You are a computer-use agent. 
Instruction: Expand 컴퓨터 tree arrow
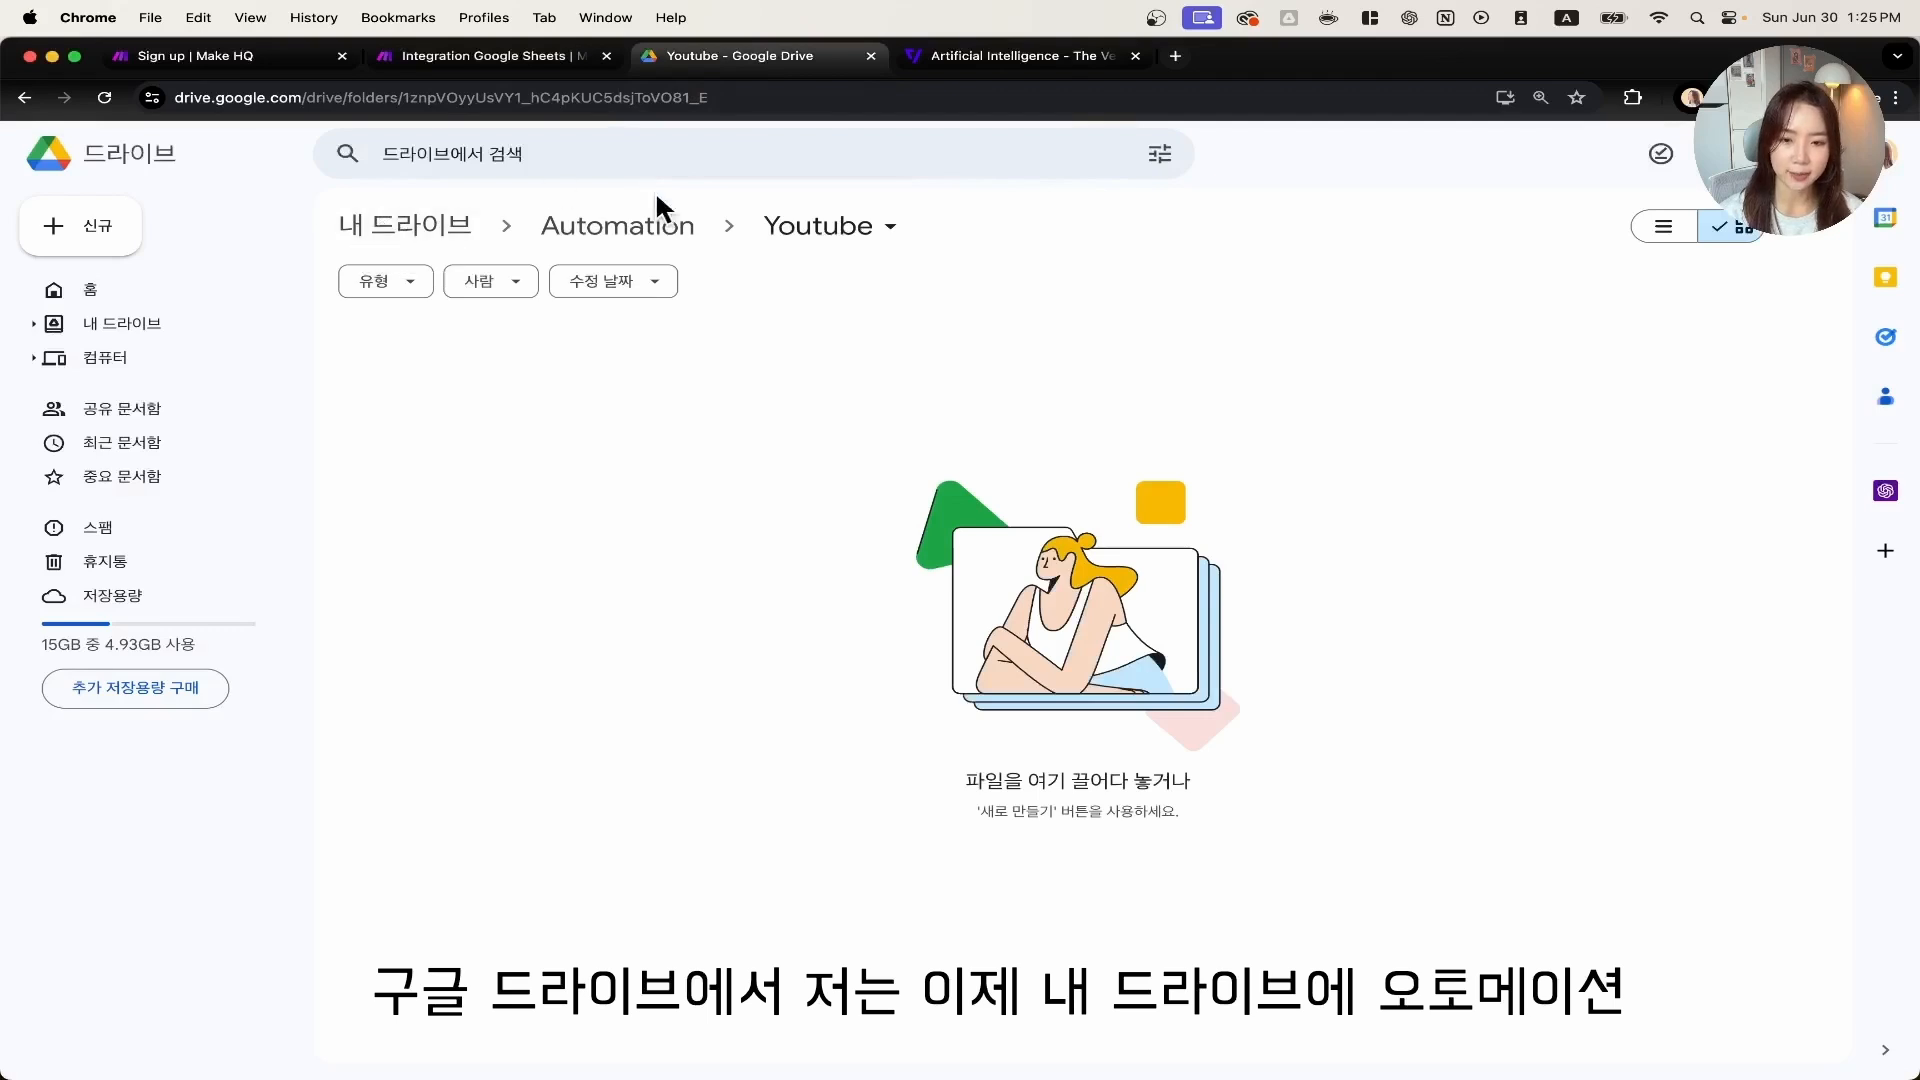(33, 358)
